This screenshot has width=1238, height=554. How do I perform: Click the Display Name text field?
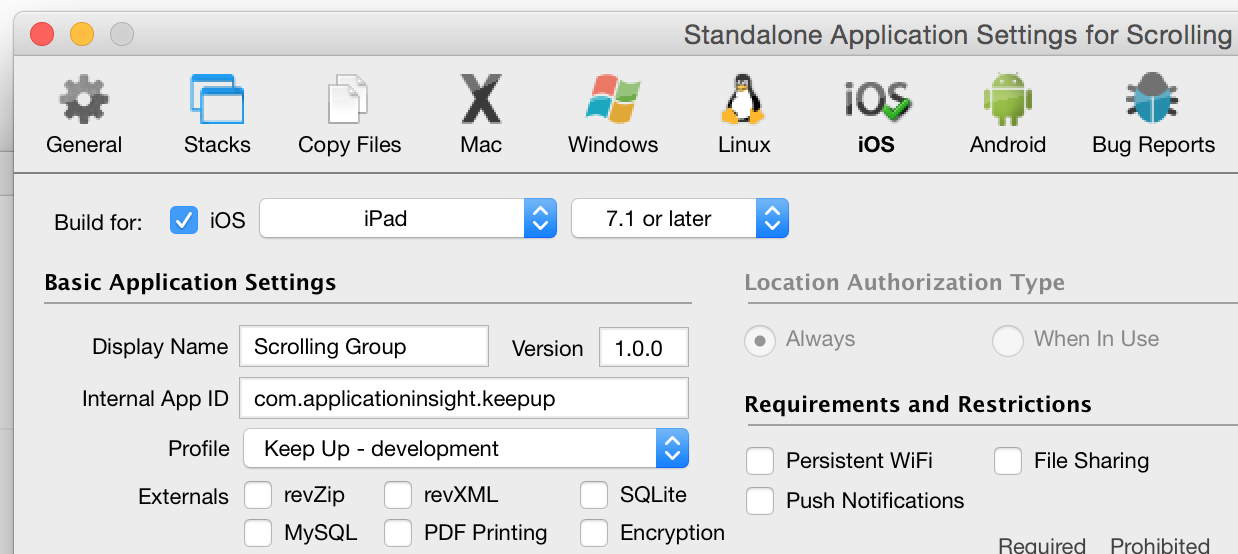point(364,347)
